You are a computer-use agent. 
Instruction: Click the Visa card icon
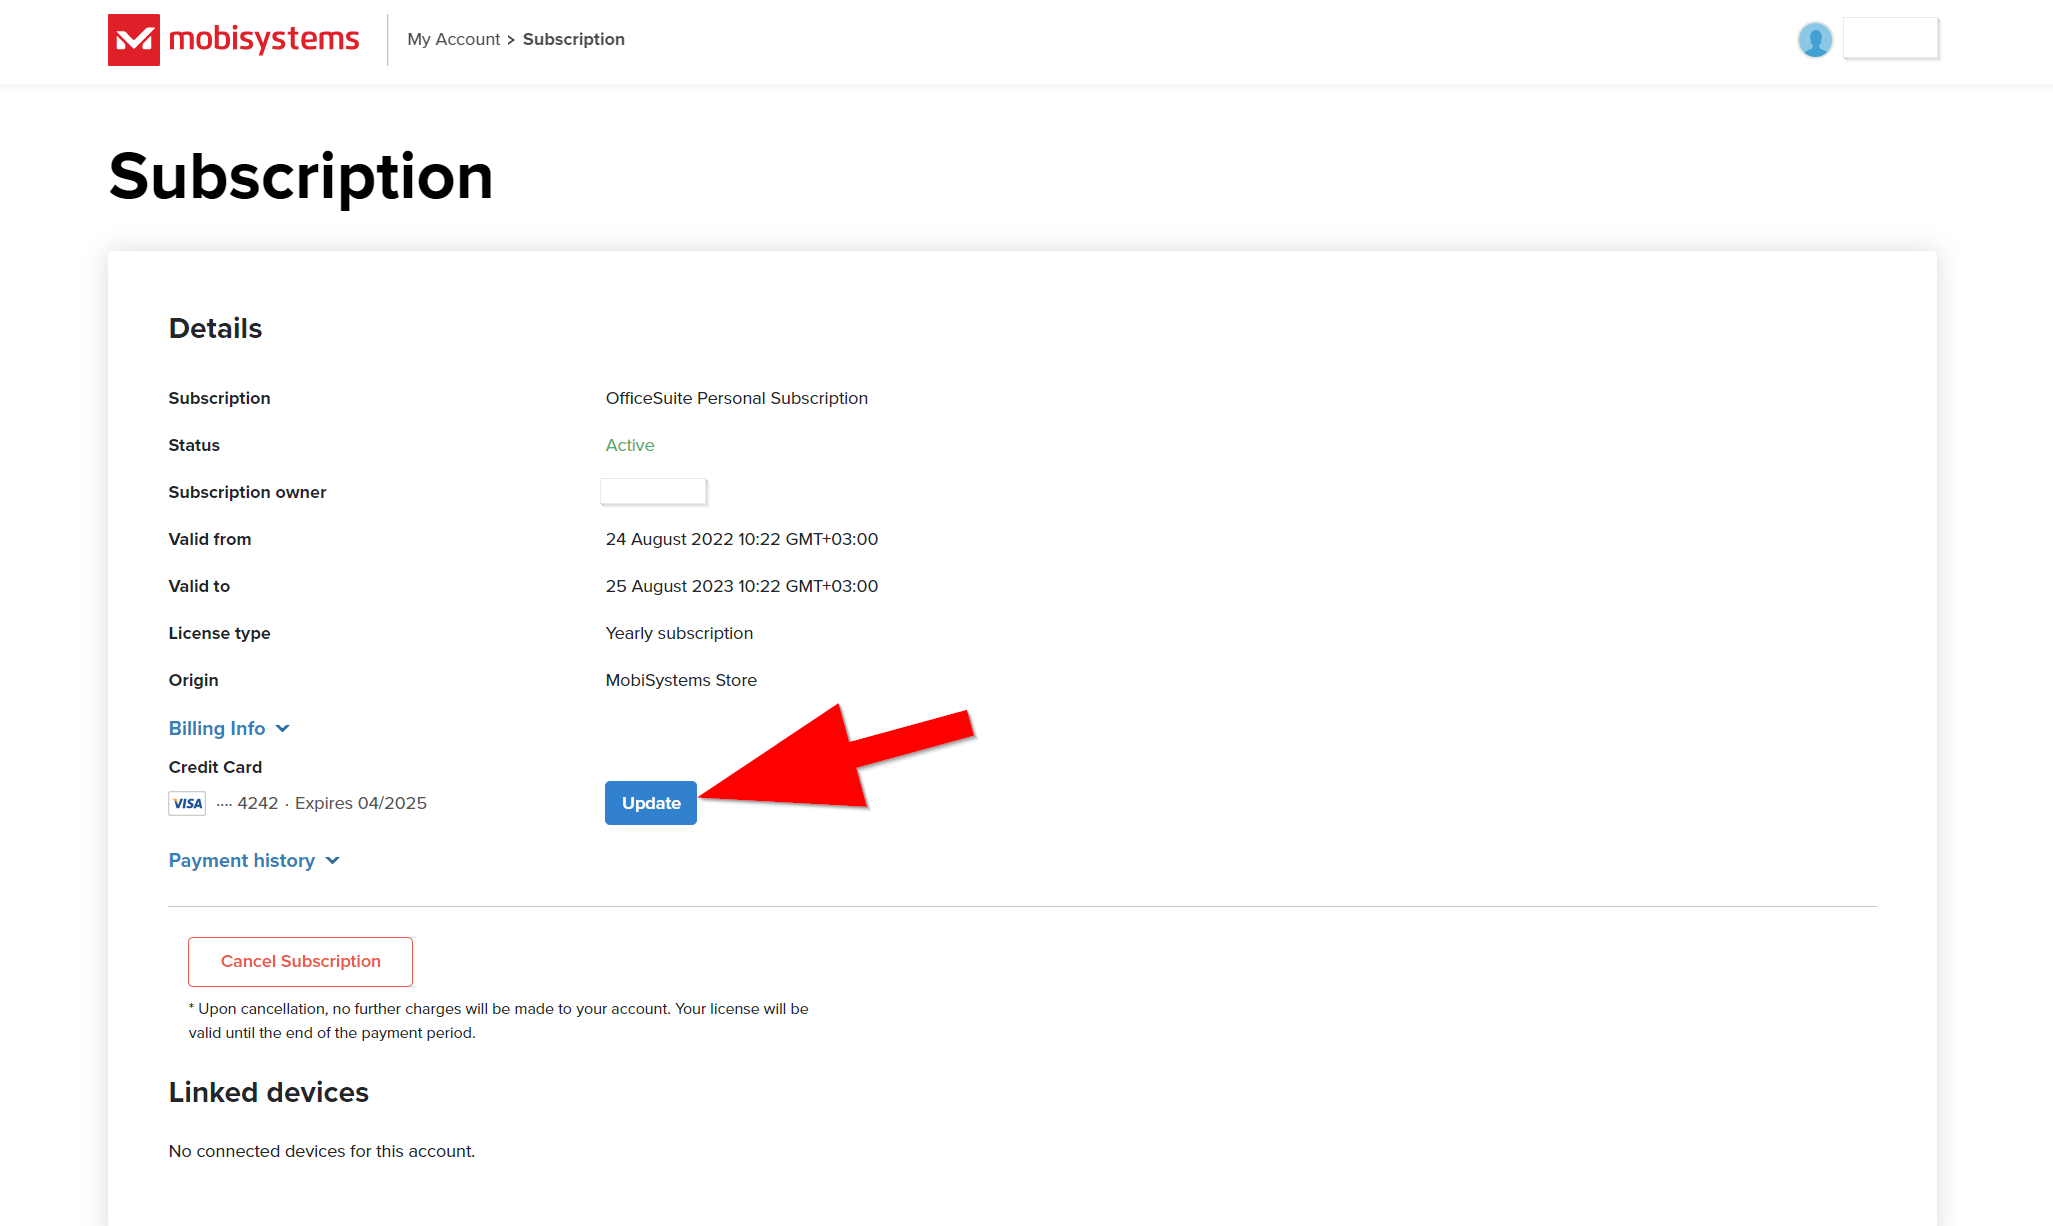[187, 803]
